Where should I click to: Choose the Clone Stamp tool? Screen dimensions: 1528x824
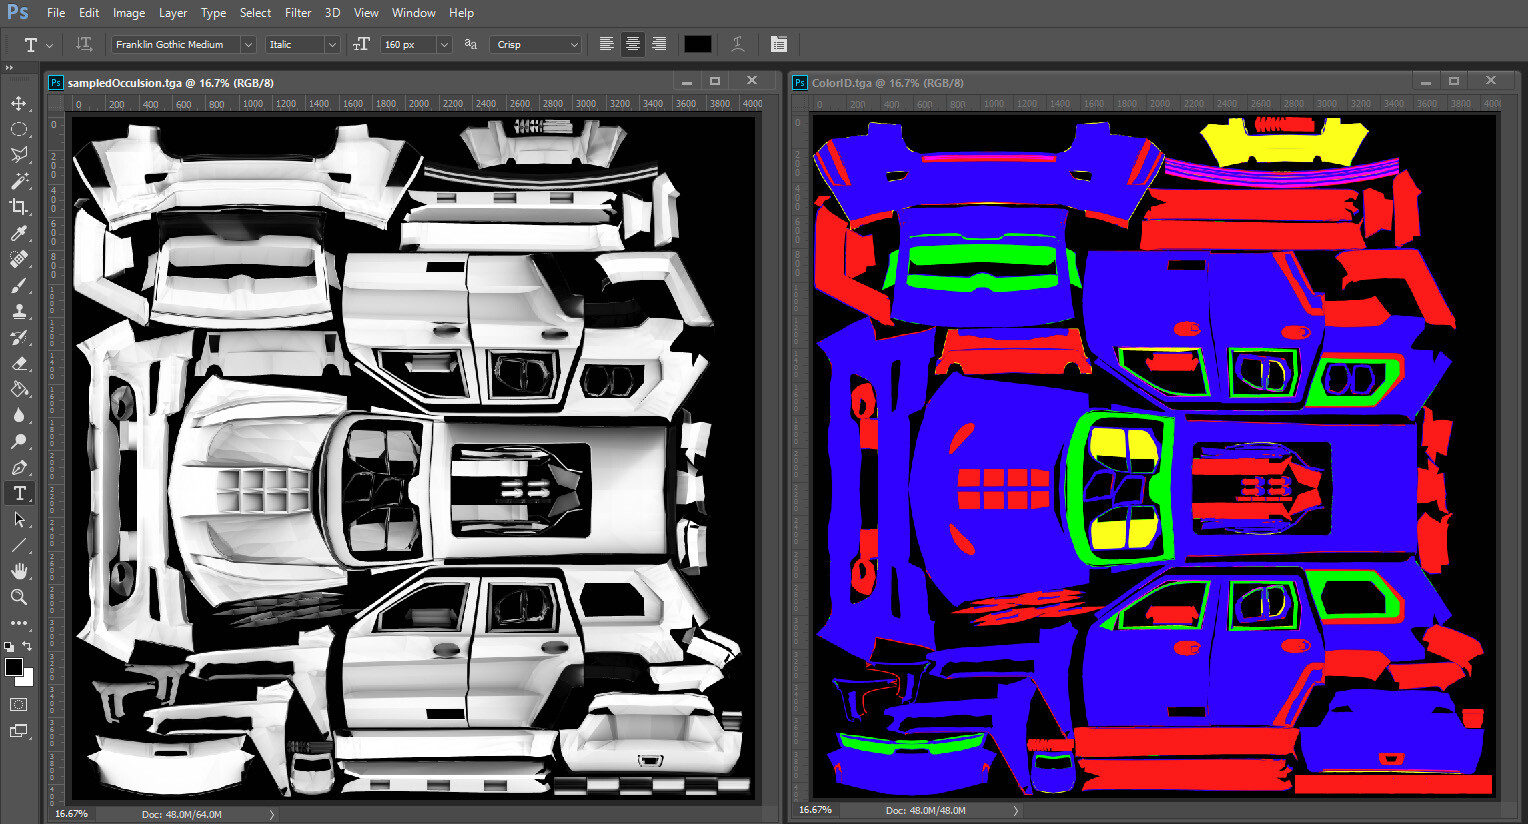point(20,311)
